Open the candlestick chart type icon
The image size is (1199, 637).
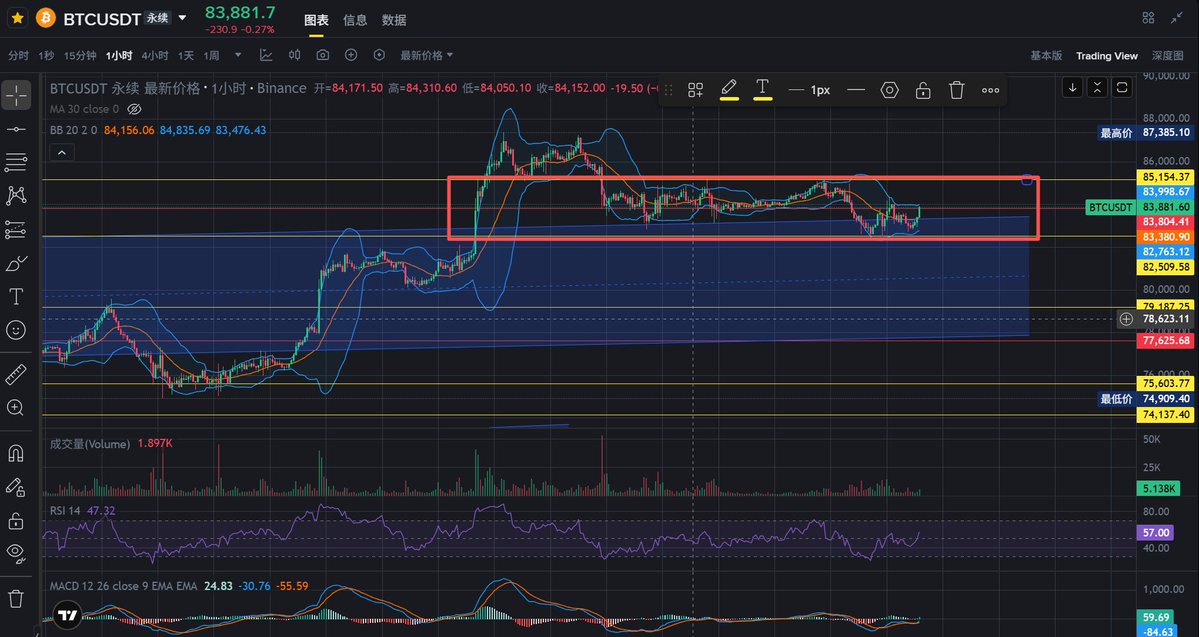[x=294, y=55]
